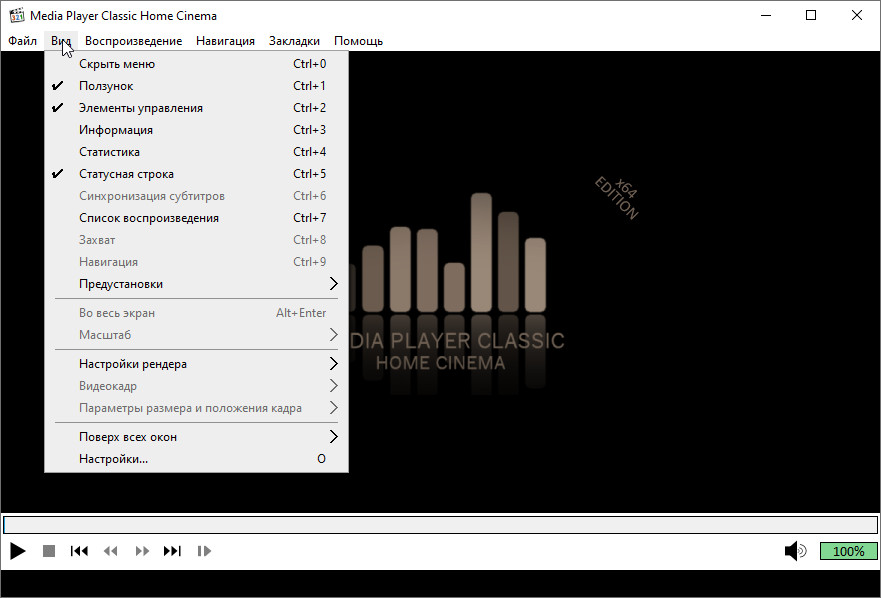This screenshot has height=598, width=881.
Task: Uncheck the Ползунок menu option
Action: [106, 86]
